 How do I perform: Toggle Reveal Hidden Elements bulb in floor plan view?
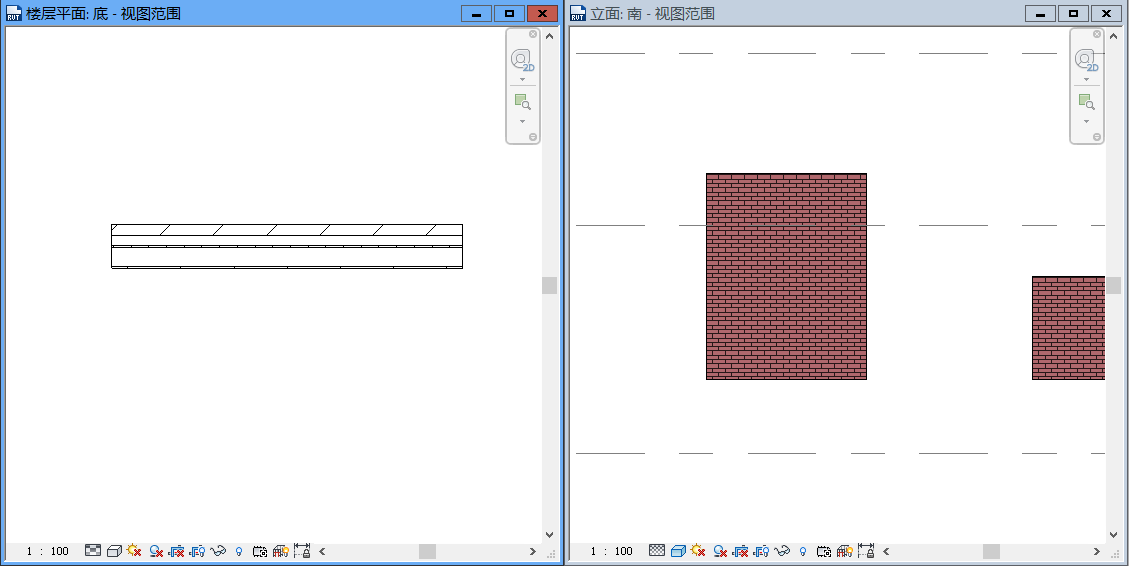(239, 552)
